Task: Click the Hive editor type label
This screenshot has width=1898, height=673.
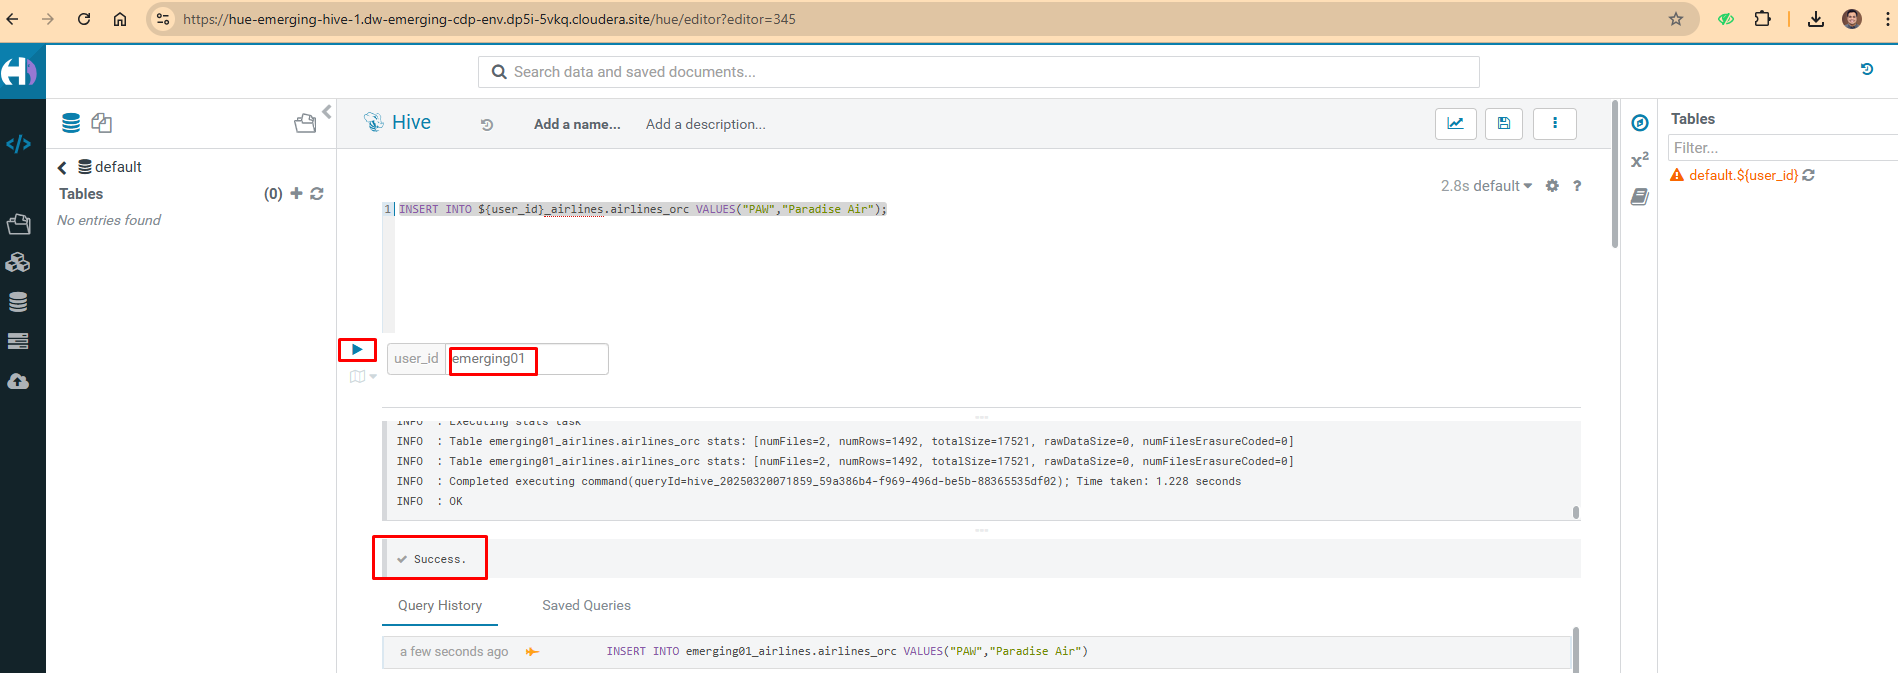Action: (411, 122)
